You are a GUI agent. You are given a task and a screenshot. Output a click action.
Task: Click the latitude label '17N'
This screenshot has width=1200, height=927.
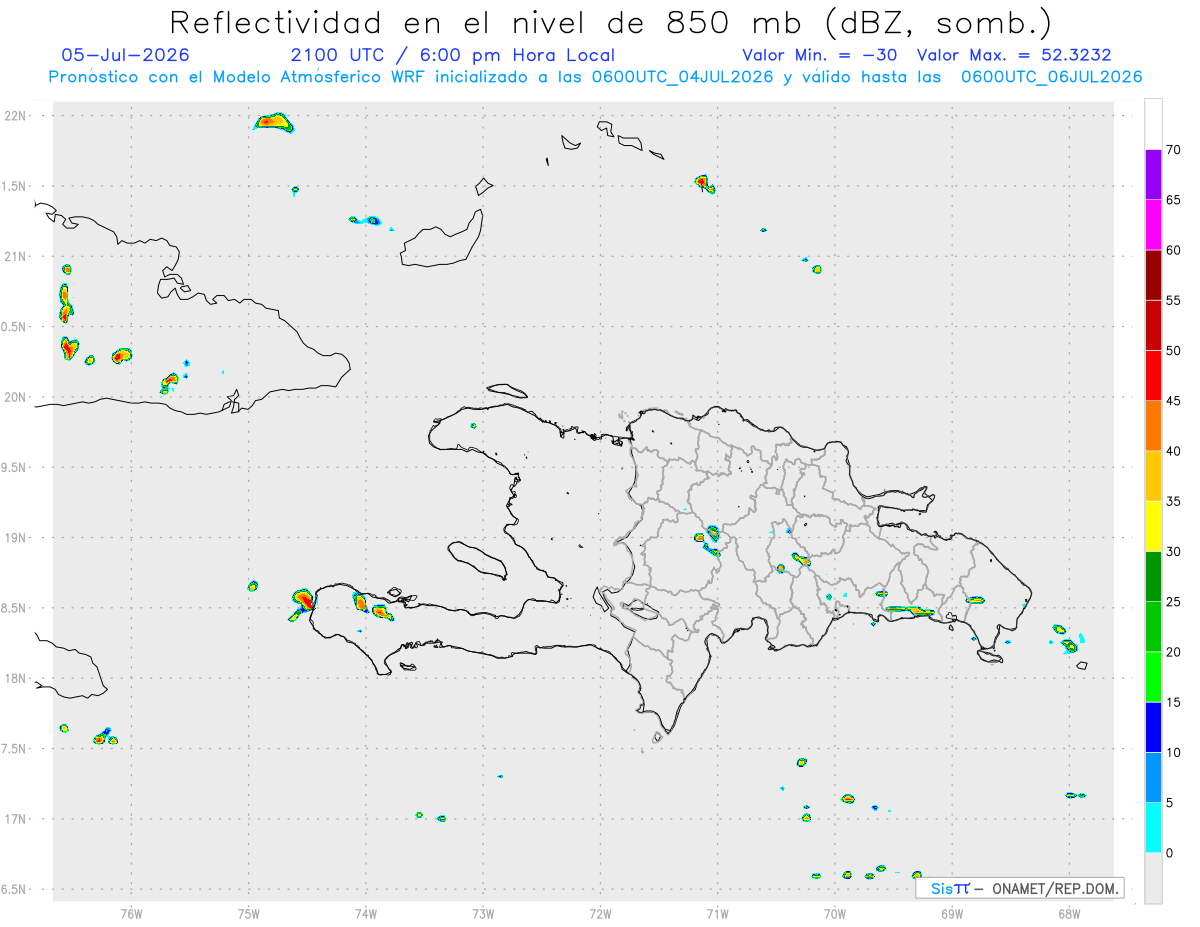click(x=16, y=819)
